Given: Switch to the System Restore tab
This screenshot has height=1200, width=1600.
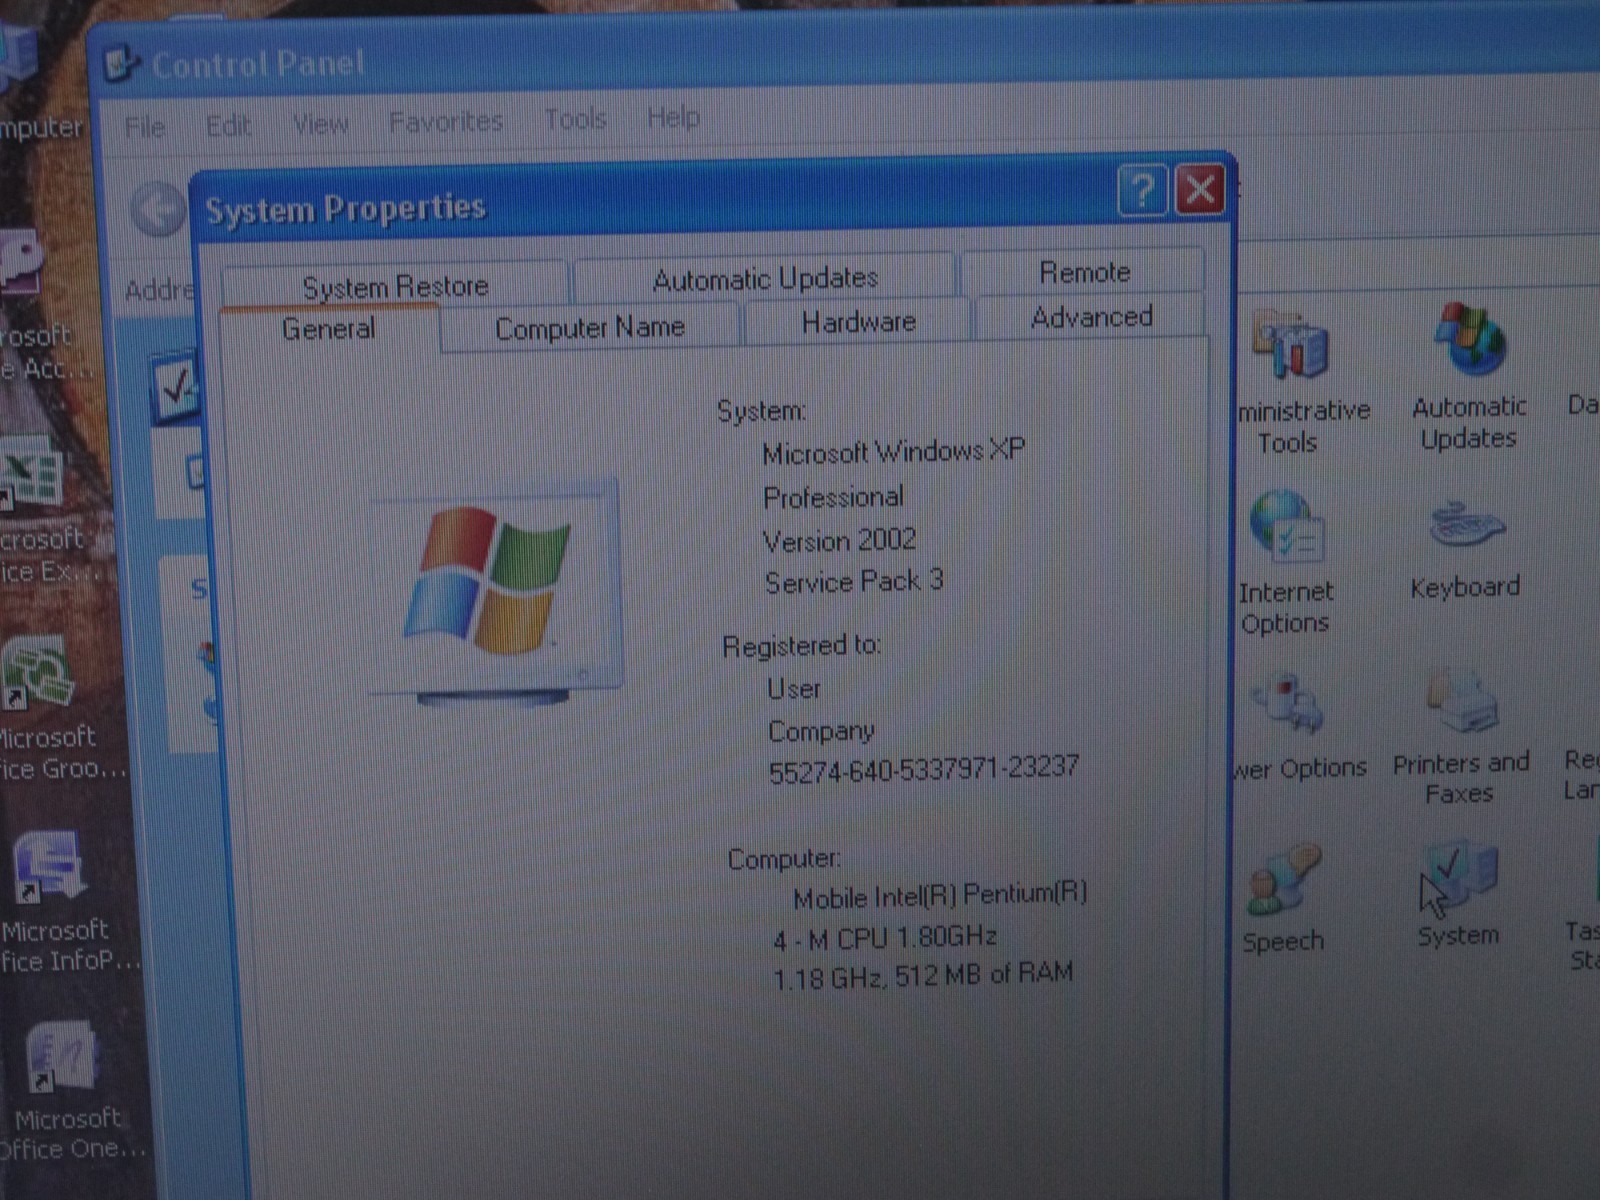Looking at the screenshot, I should point(395,287).
